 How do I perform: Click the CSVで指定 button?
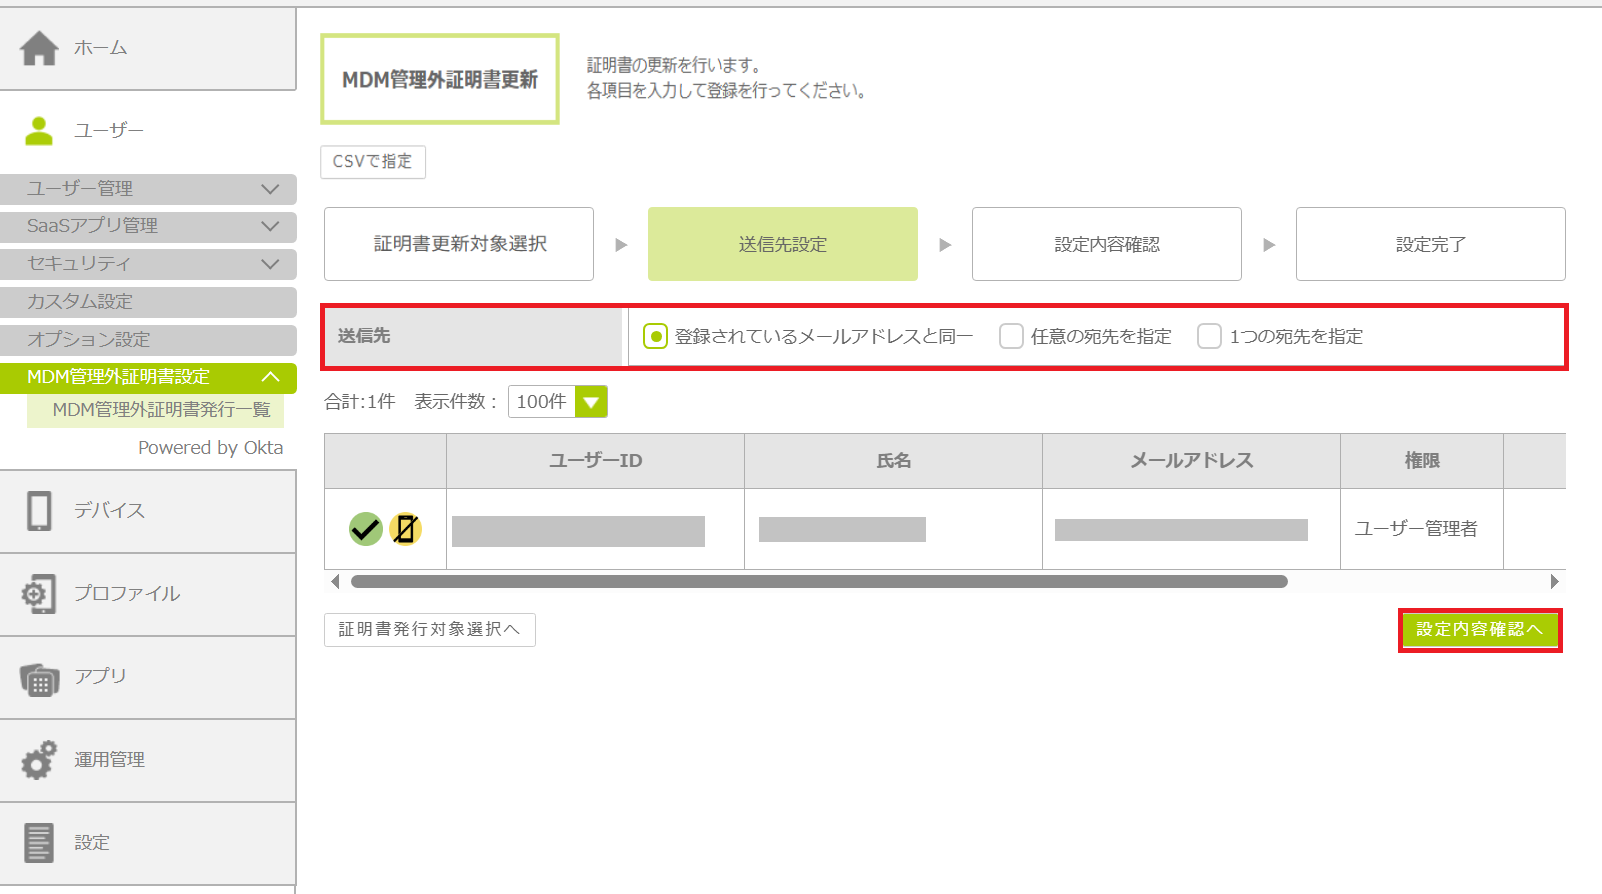372,162
